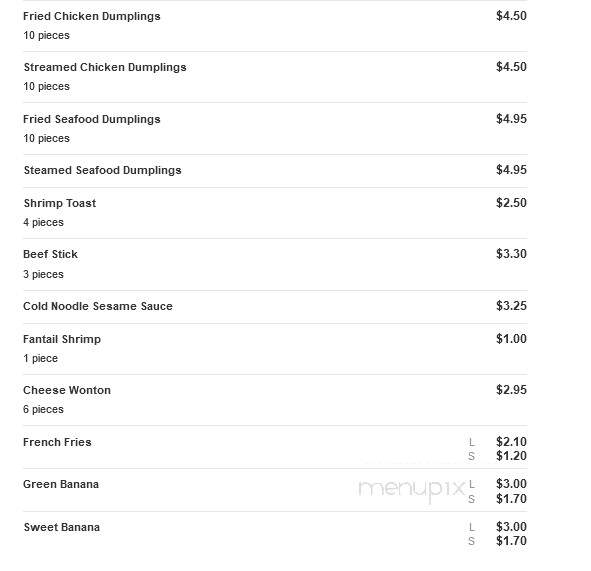Click the French Fries item name

pyautogui.click(x=57, y=442)
